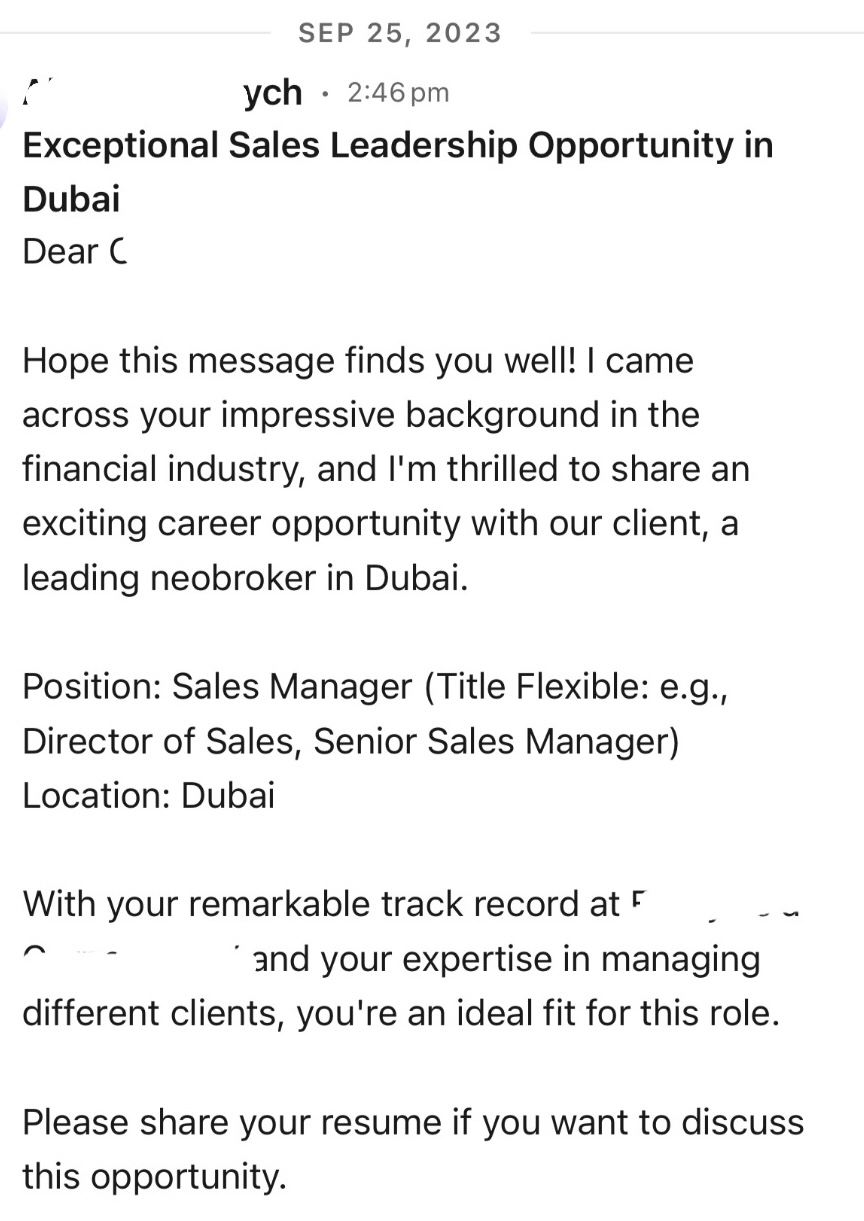Click the 2:46 pm message timestamp
The height and width of the screenshot is (1221, 864).
point(397,93)
